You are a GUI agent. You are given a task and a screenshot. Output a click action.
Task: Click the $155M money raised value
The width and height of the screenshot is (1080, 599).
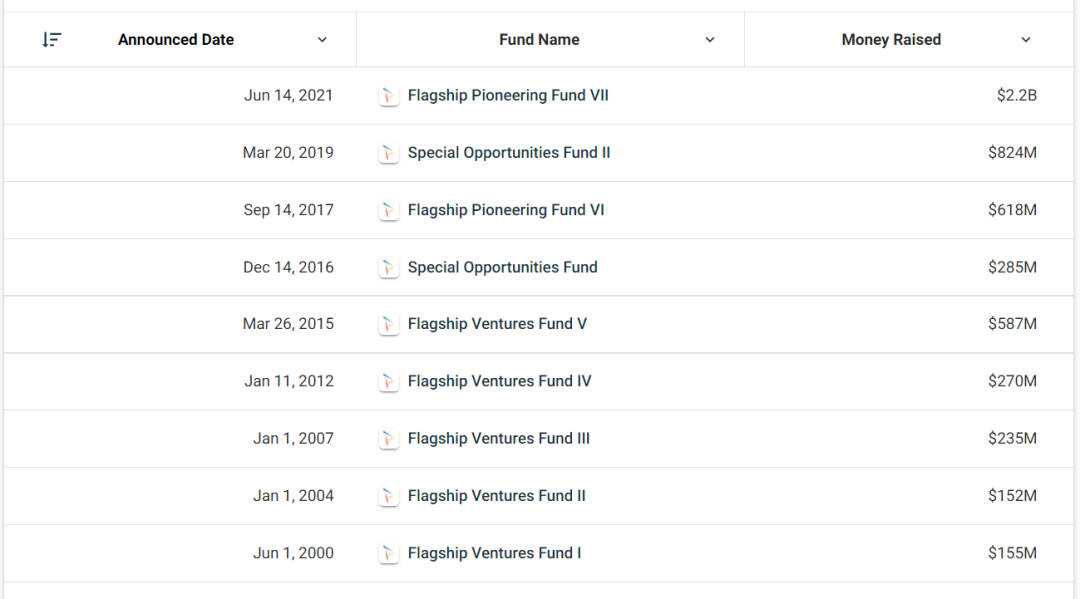pyautogui.click(x=1012, y=553)
